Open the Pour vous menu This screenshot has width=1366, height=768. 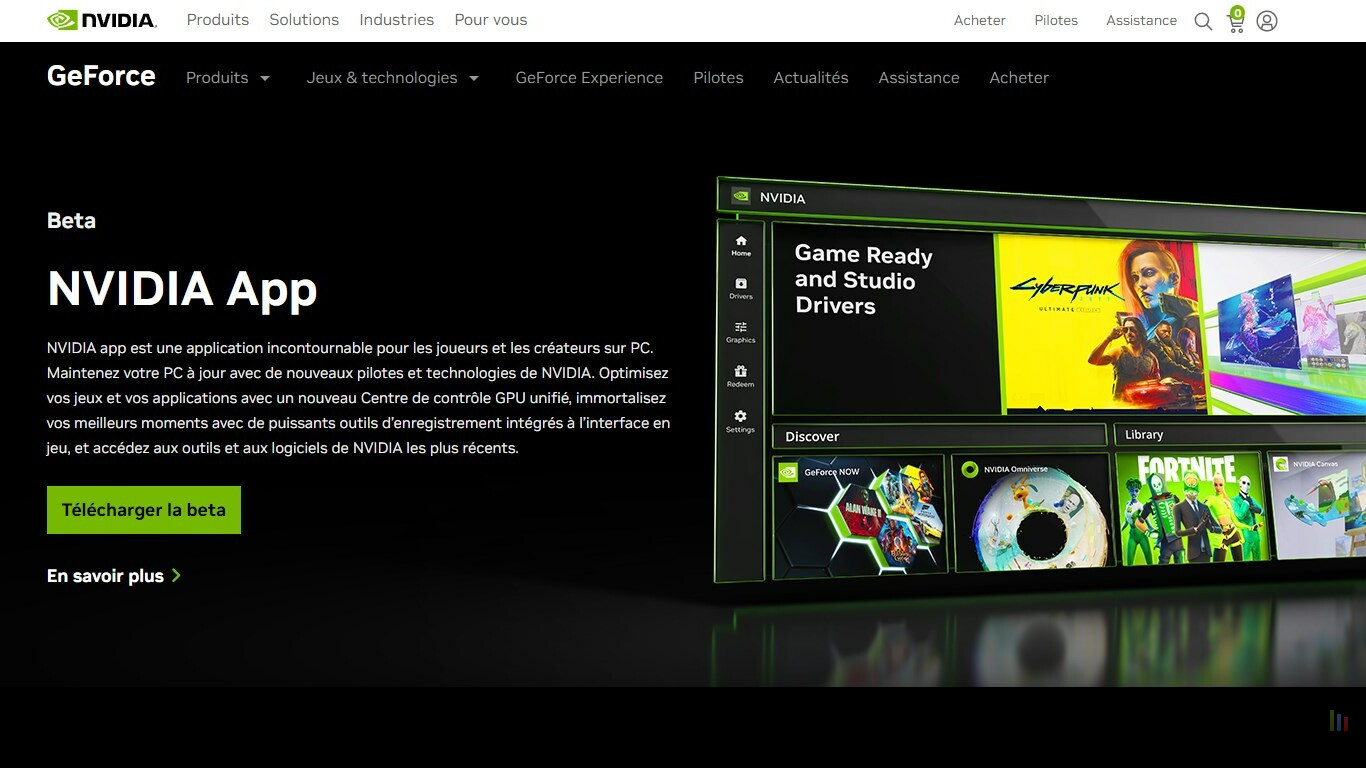pos(491,20)
